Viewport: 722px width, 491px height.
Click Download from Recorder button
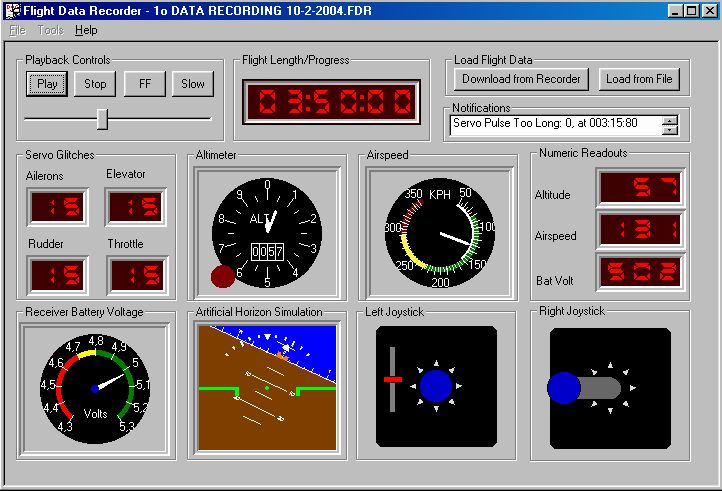click(x=521, y=79)
